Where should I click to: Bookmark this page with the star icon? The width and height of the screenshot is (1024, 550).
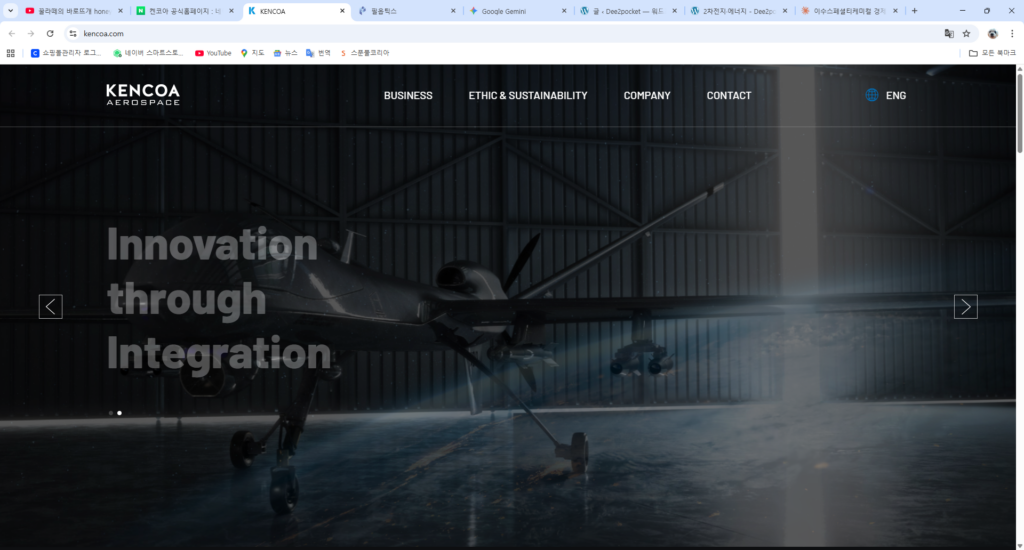point(966,33)
